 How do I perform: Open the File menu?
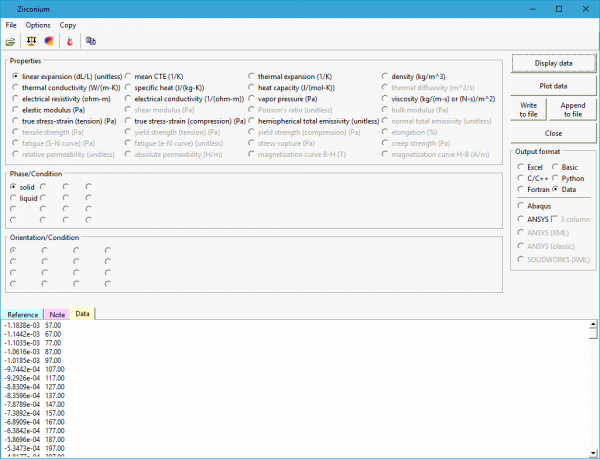[11, 25]
